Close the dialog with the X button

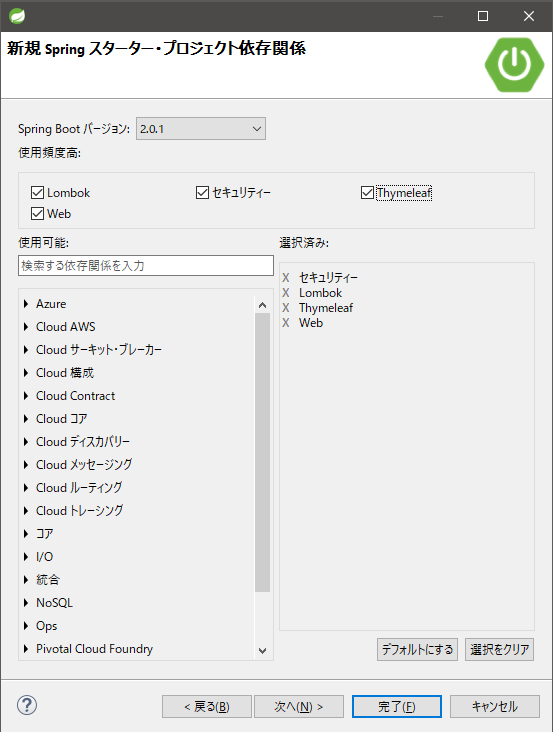click(x=529, y=16)
